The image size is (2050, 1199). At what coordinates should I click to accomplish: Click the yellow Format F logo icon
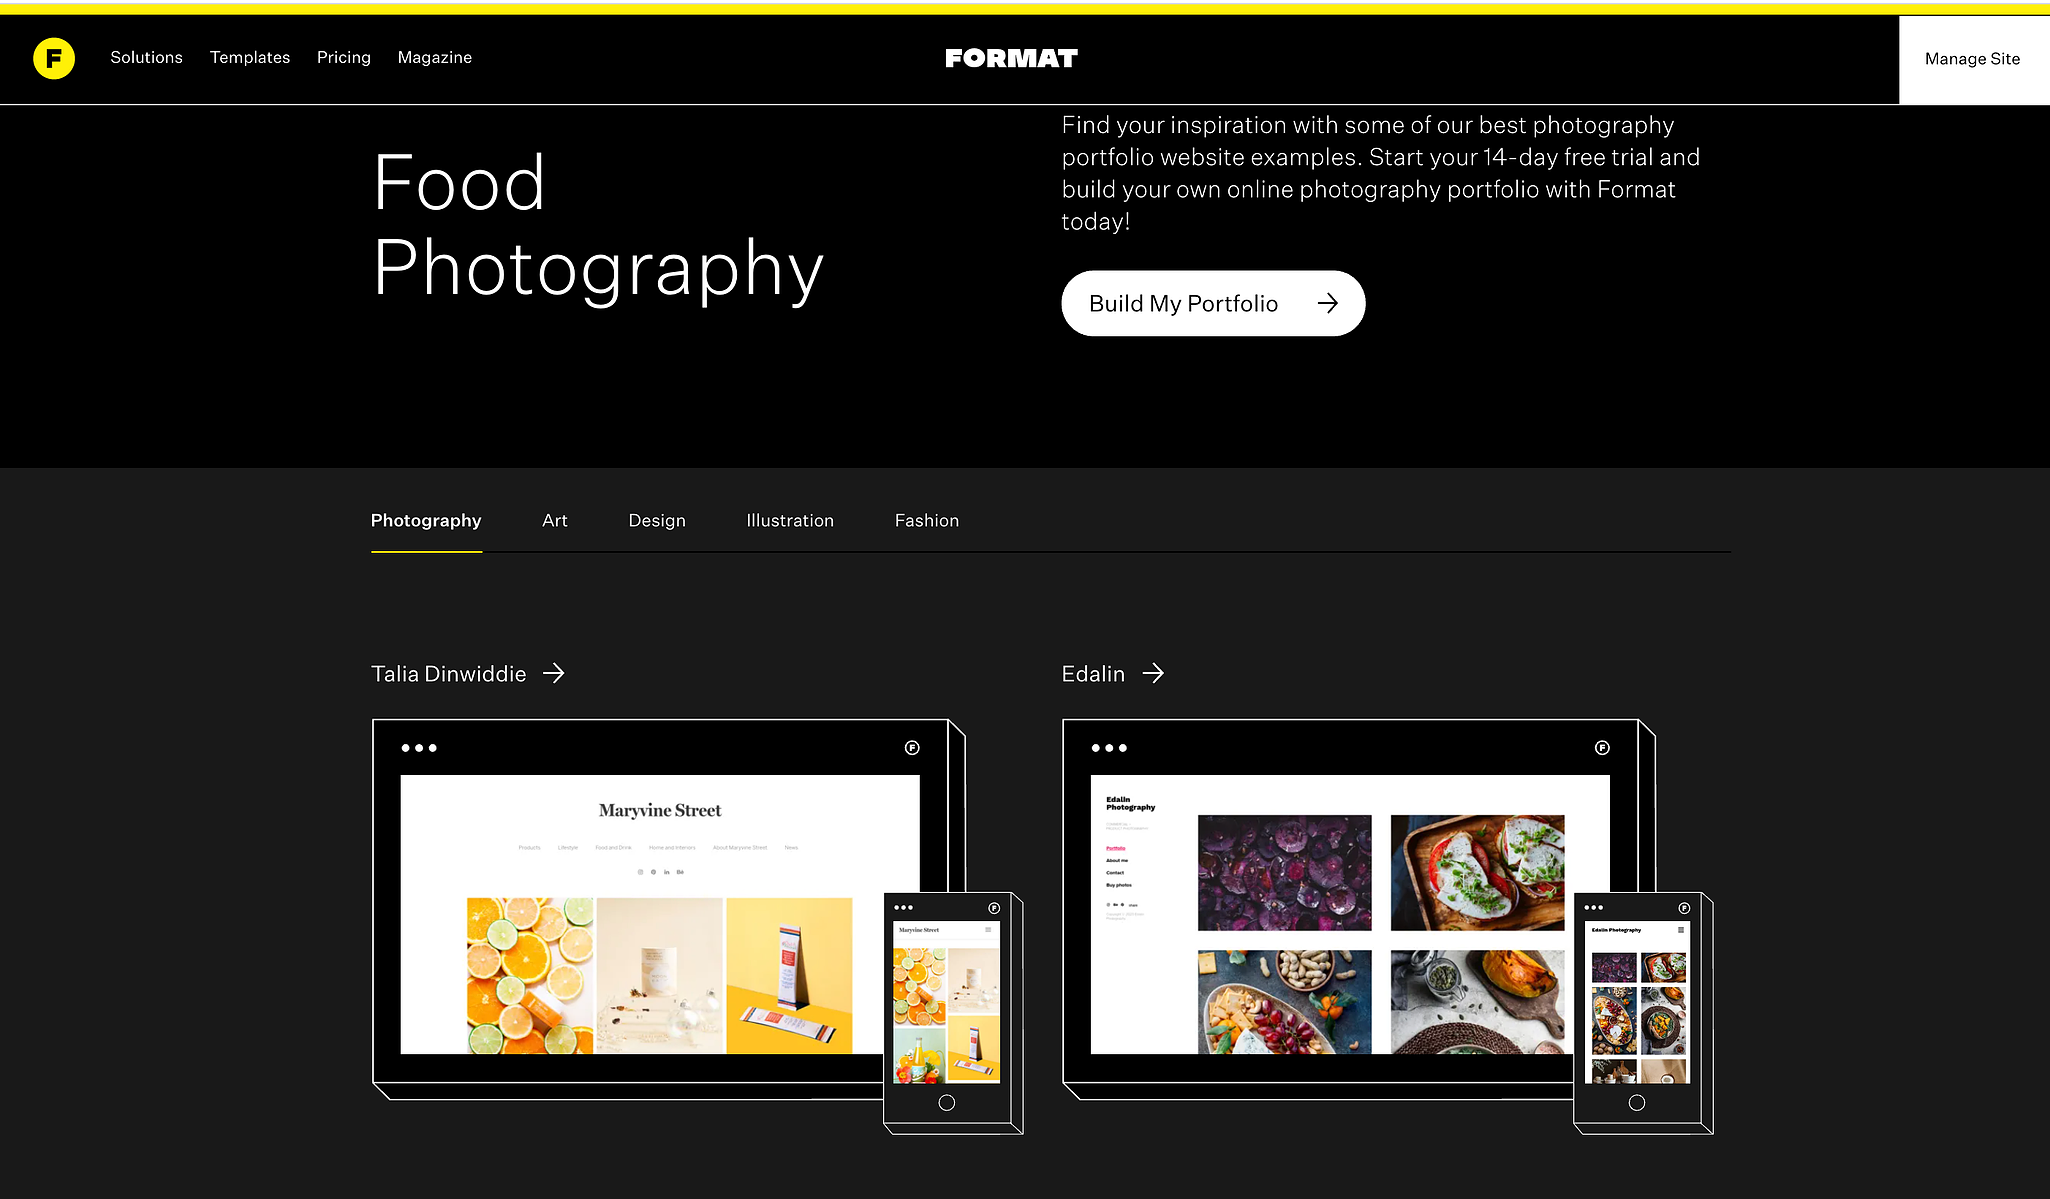(54, 58)
